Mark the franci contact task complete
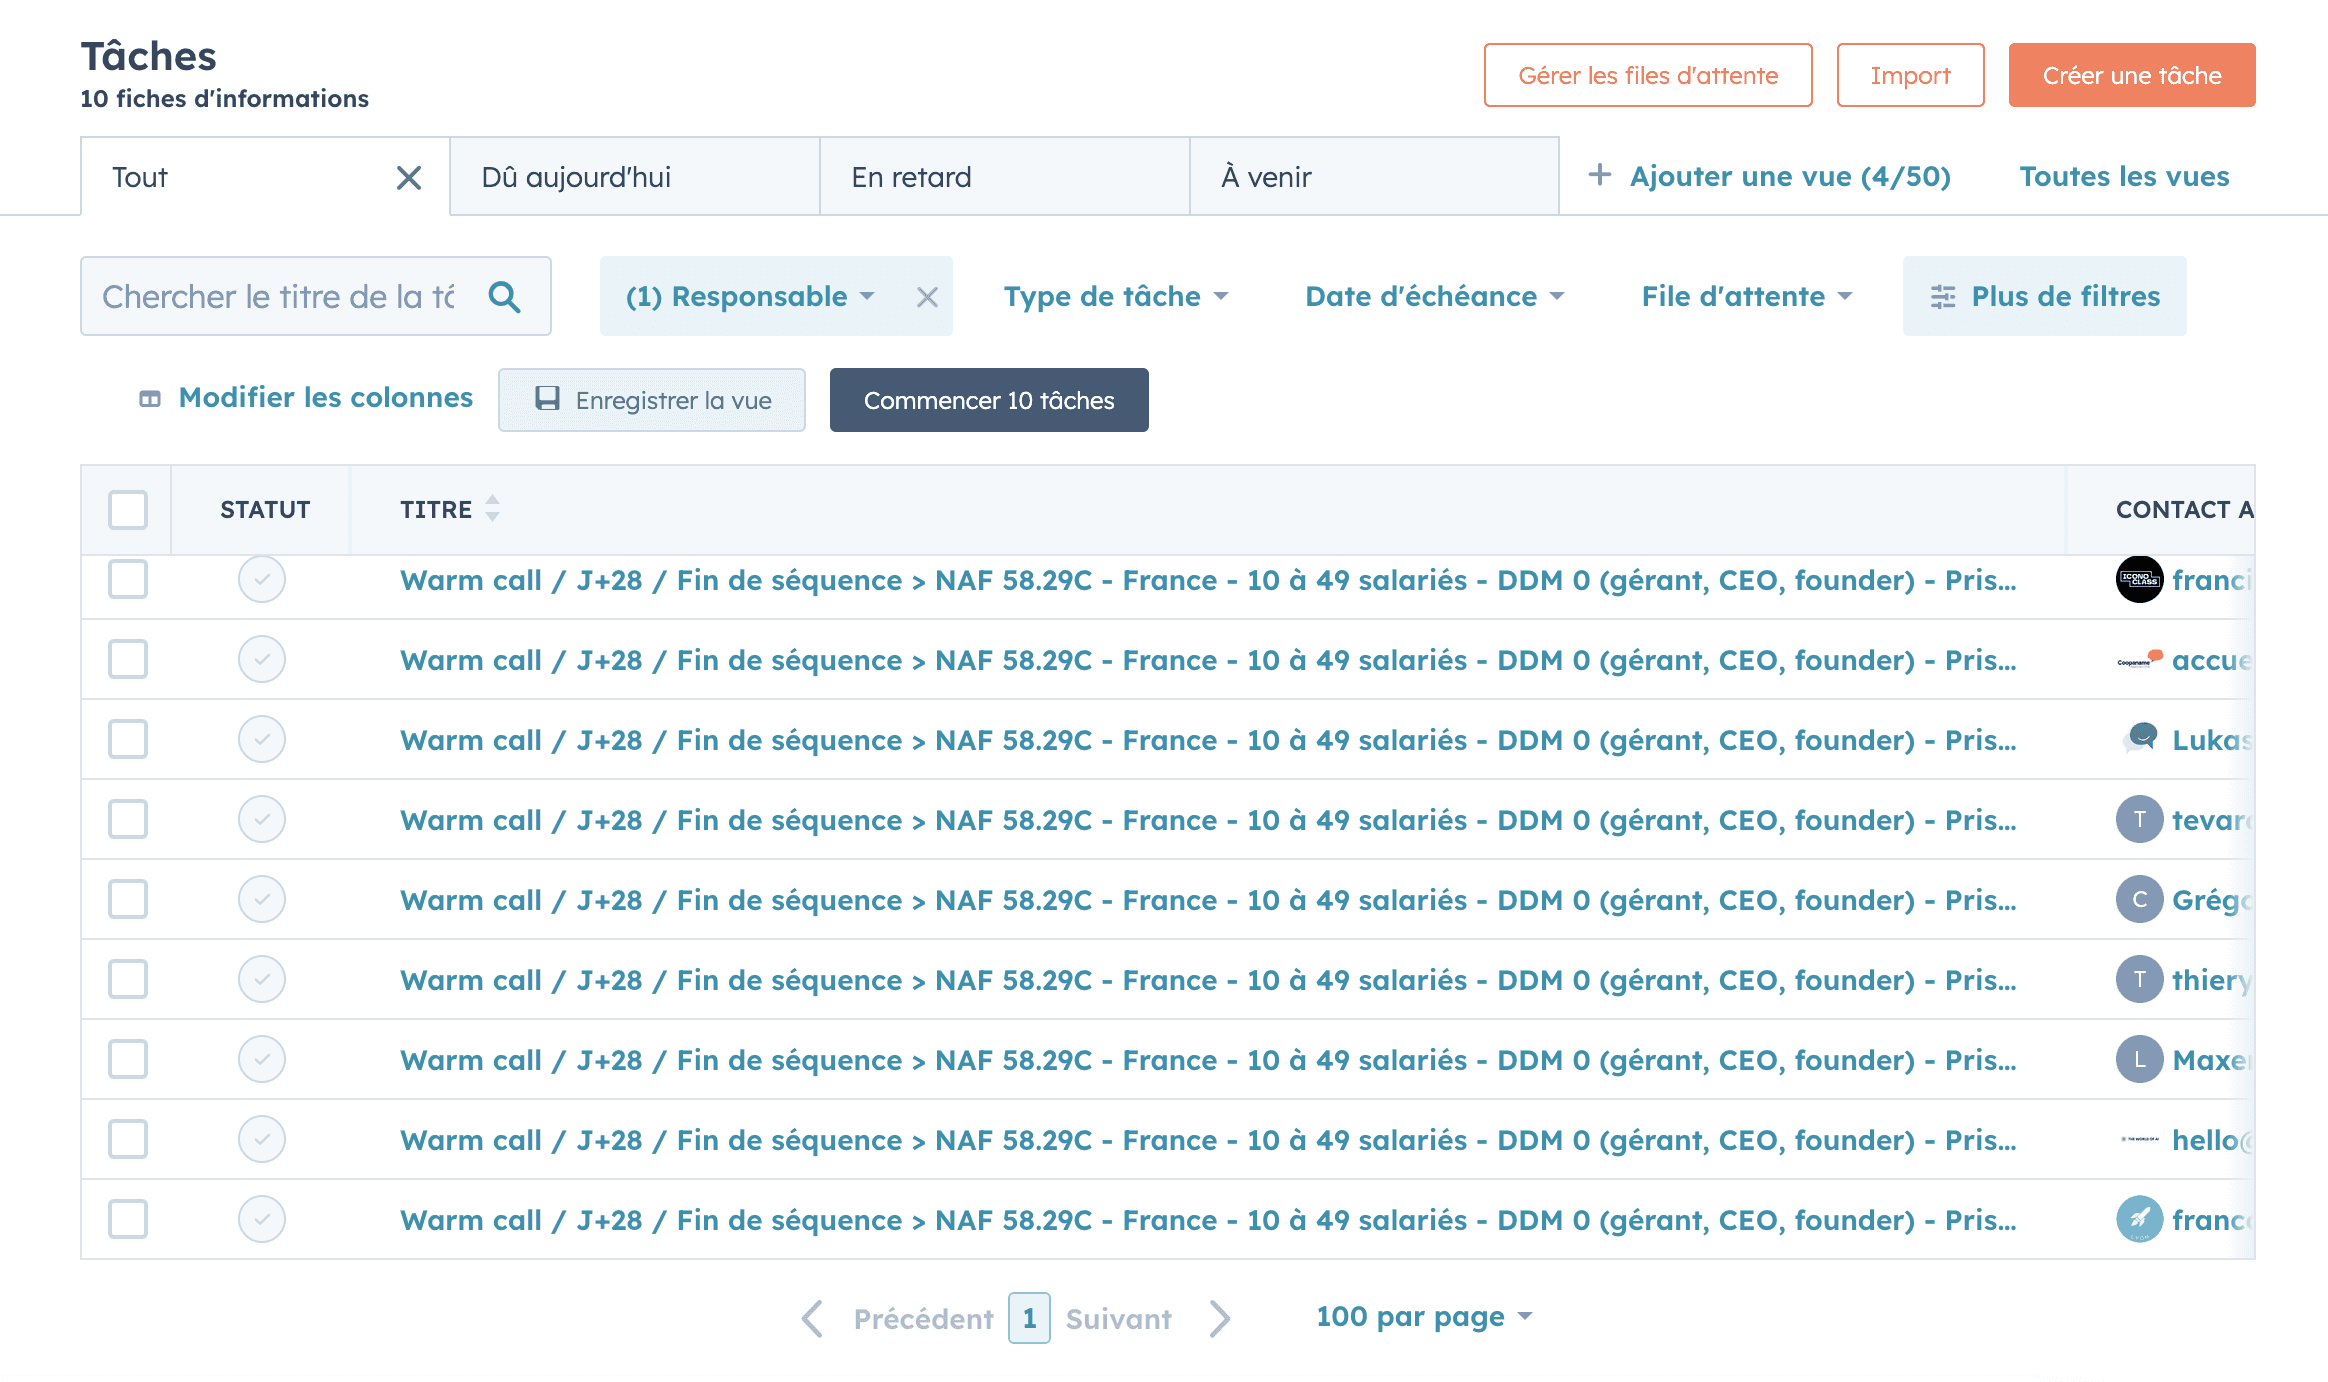 tap(262, 579)
